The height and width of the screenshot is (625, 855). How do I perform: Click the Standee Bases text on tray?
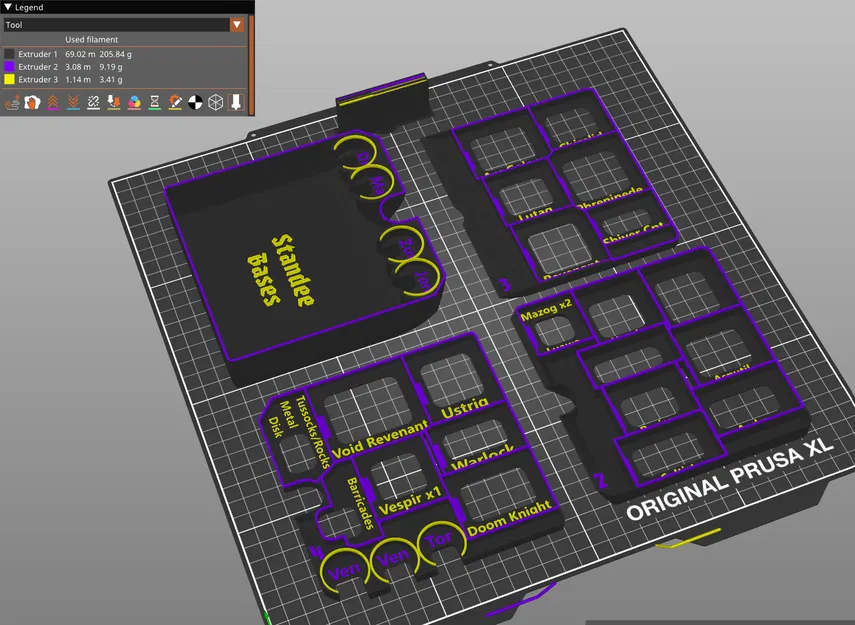click(x=281, y=271)
